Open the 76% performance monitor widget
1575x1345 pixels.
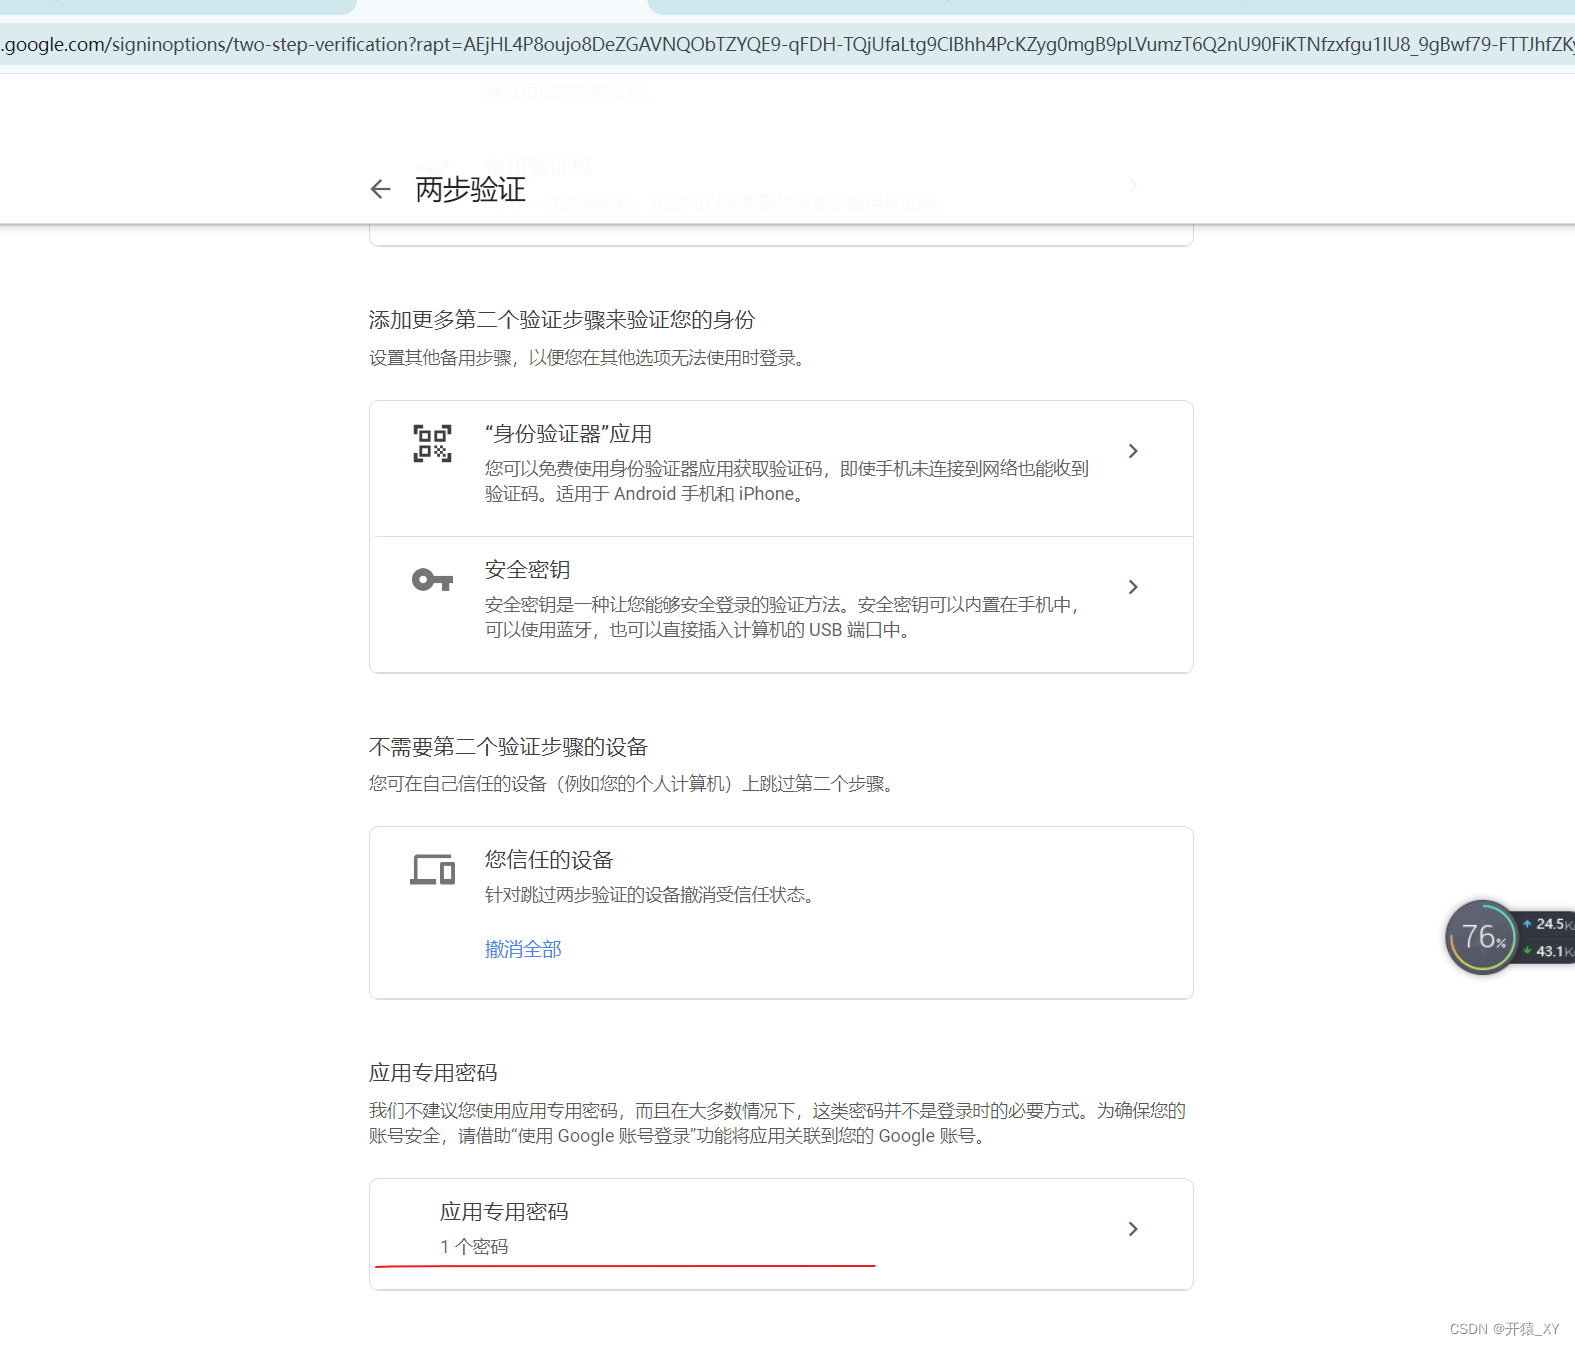tap(1483, 937)
